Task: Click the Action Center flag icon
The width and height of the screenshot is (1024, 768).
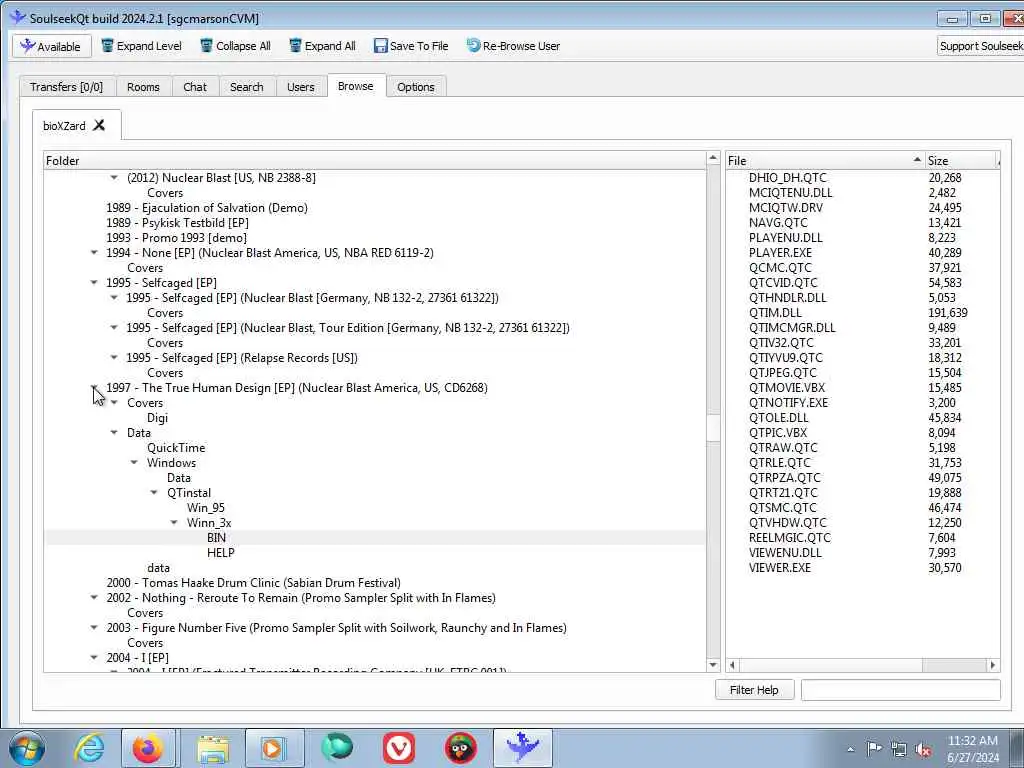Action: tap(874, 749)
